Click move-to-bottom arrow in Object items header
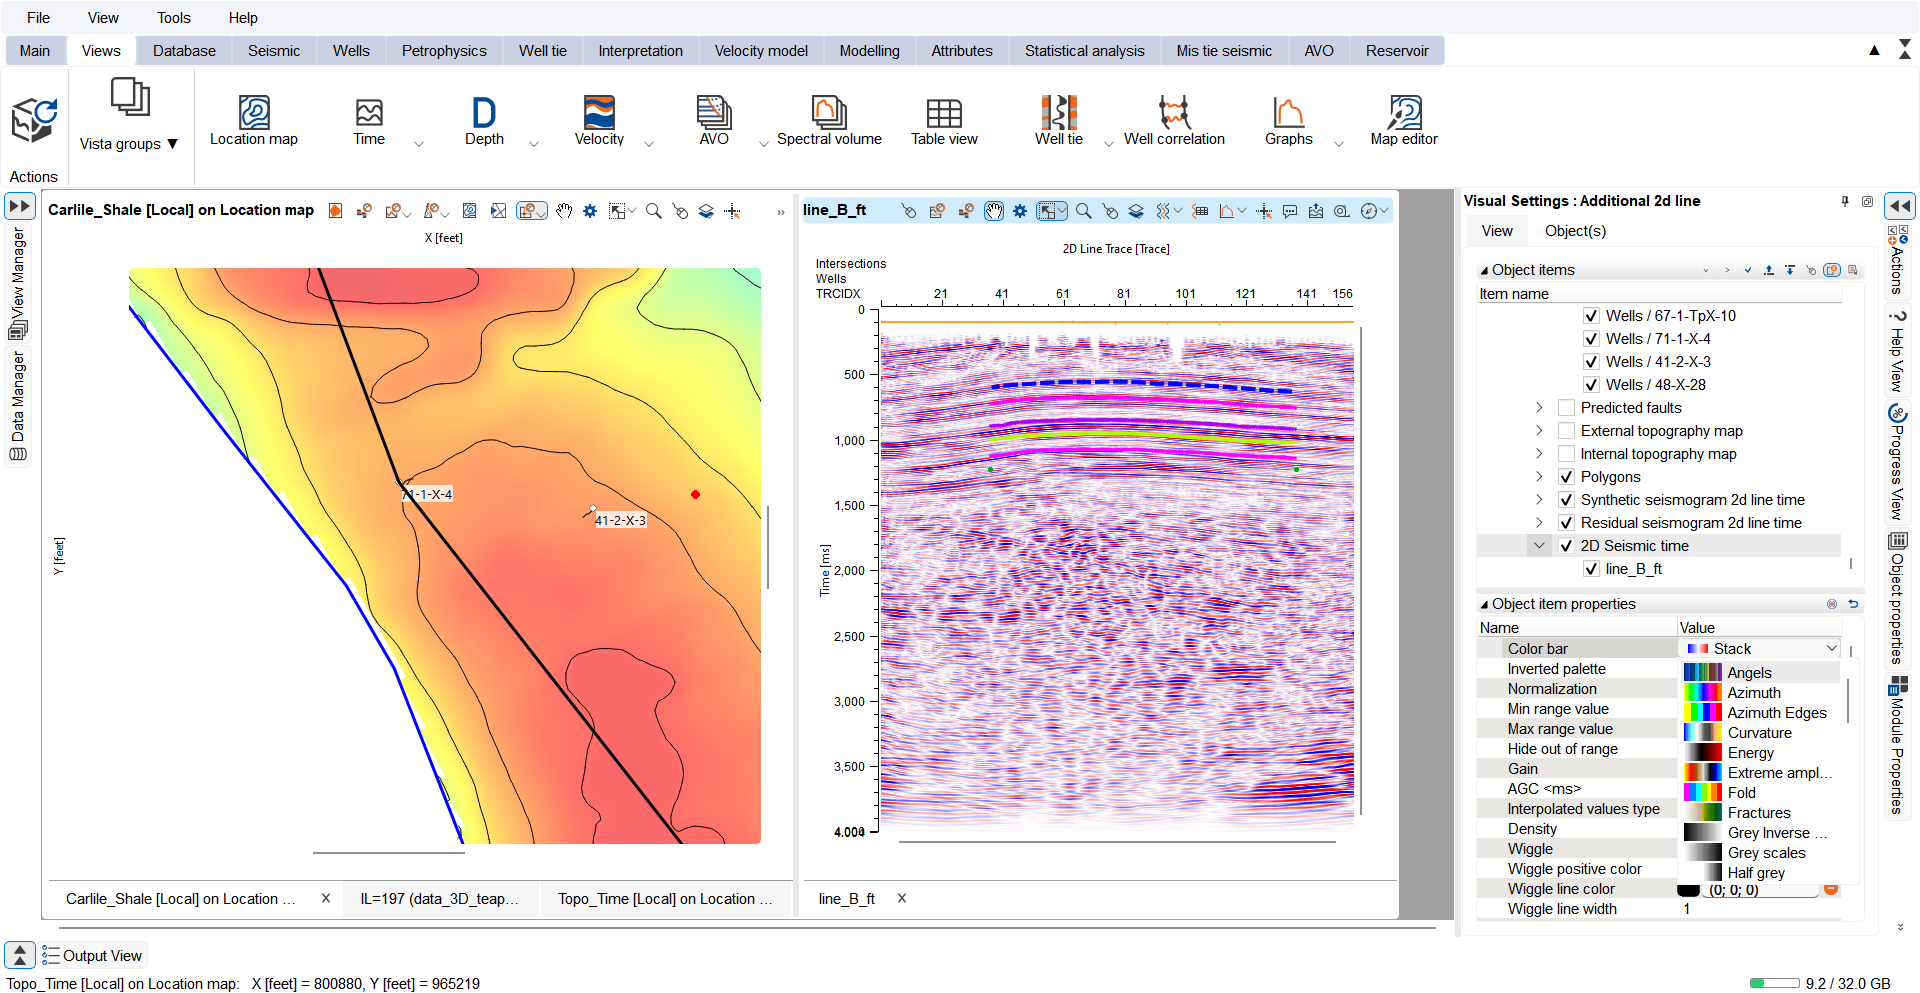The image size is (1920, 993). pyautogui.click(x=1790, y=270)
